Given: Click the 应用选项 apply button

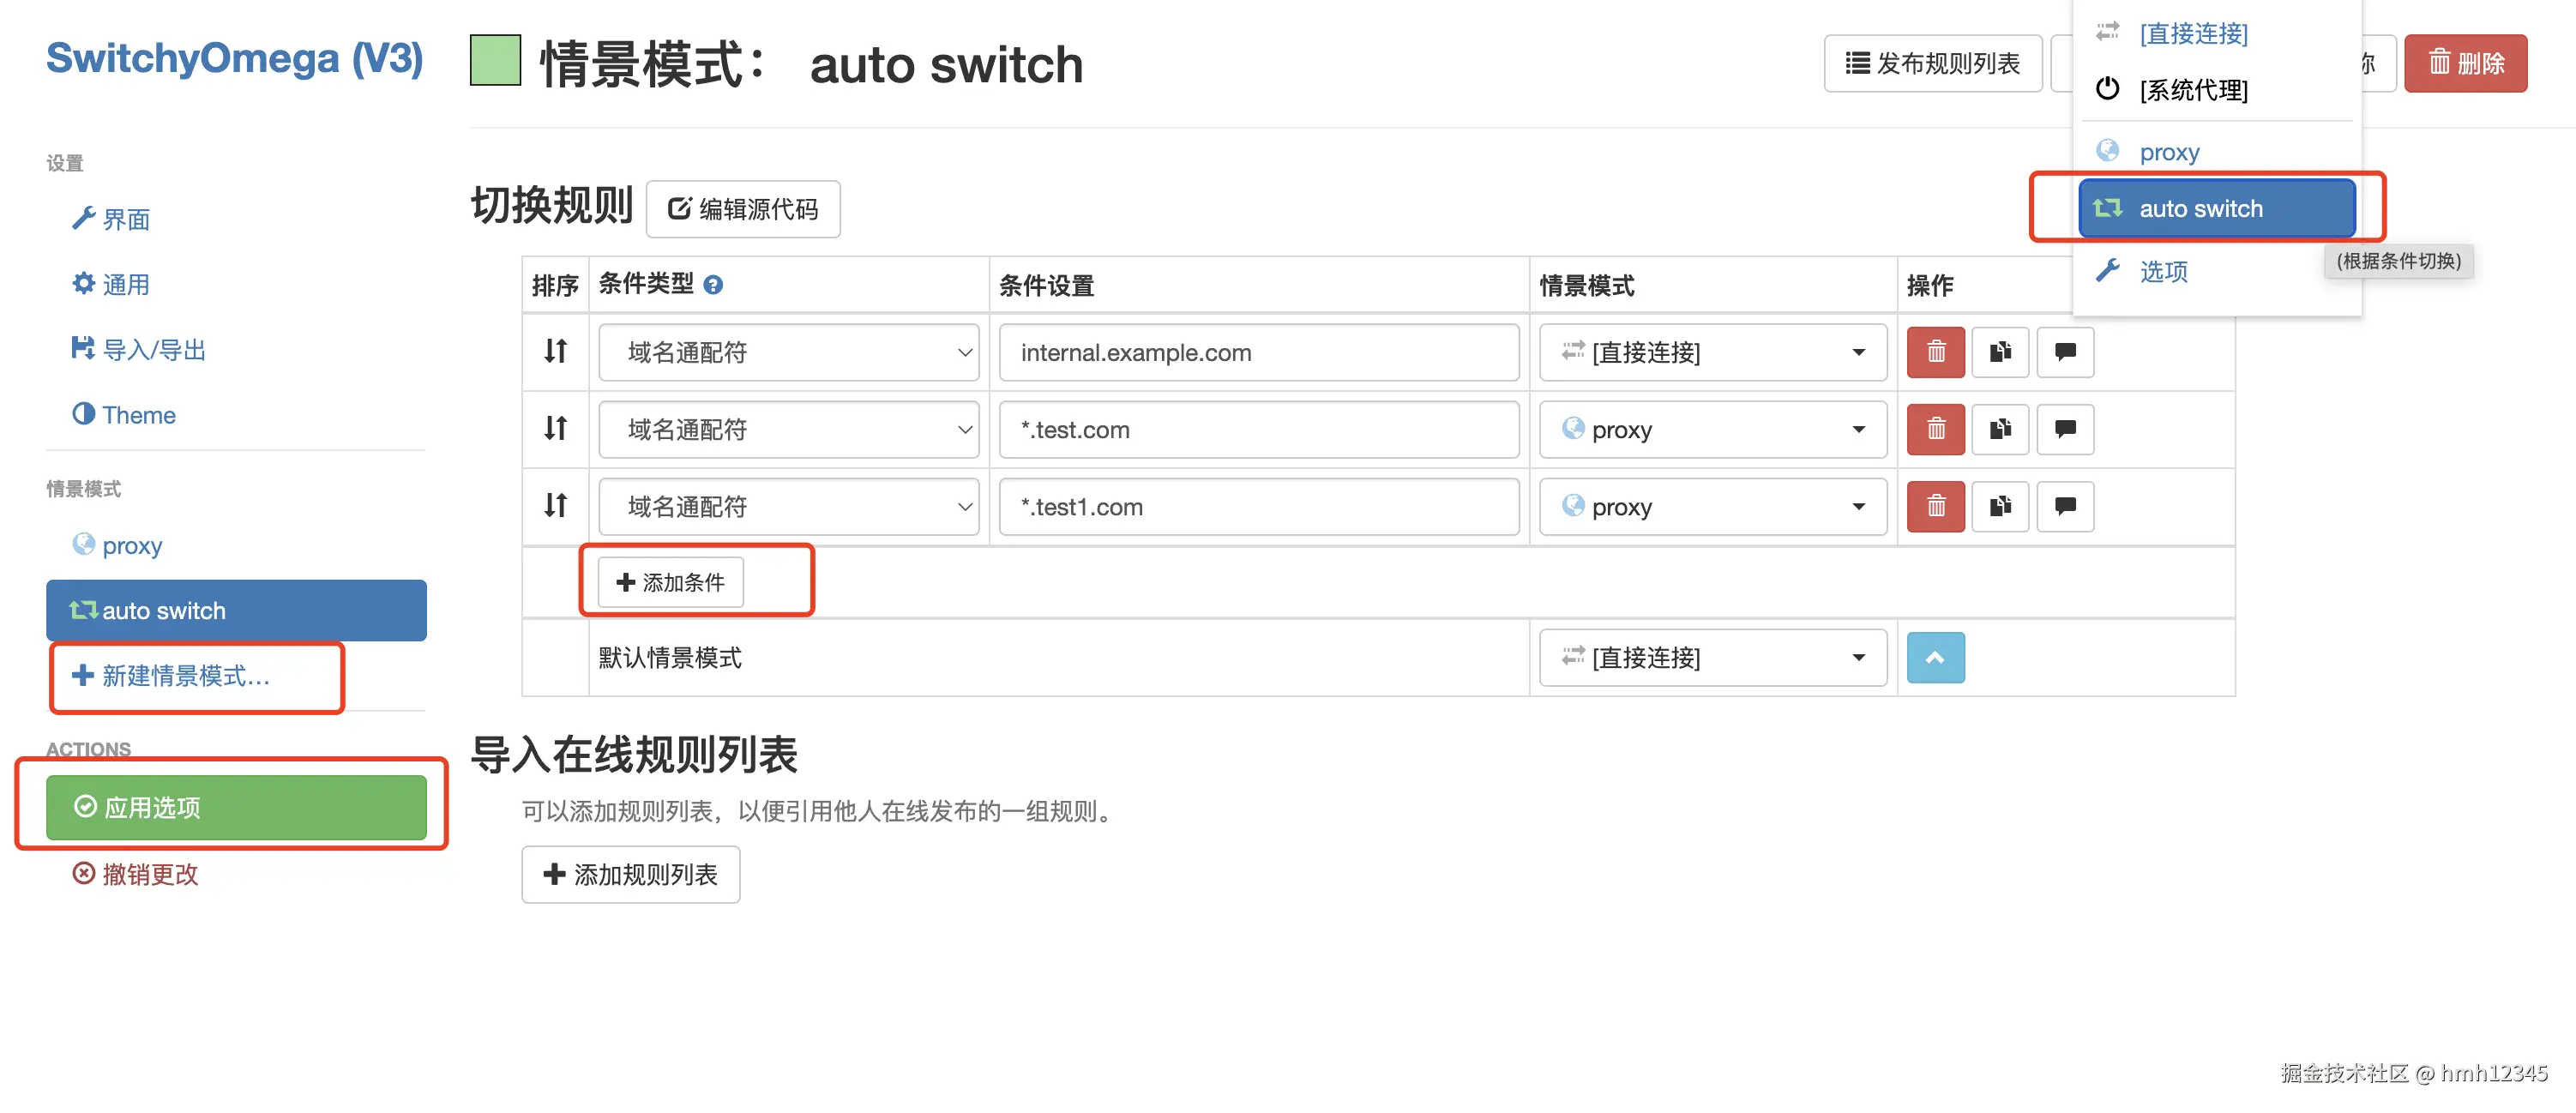Looking at the screenshot, I should pos(236,807).
